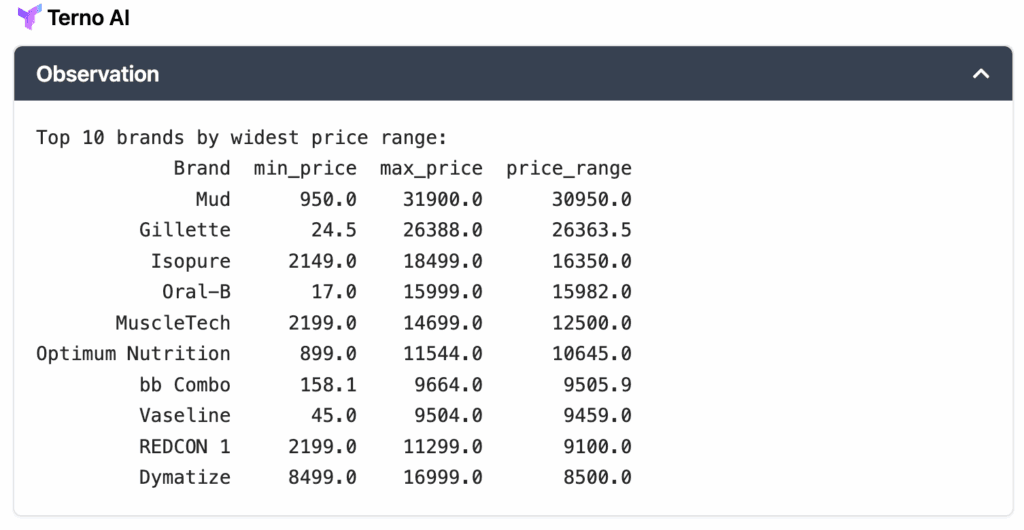This screenshot has width=1024, height=530.
Task: Click the Terno AI purple logo icon
Action: [30, 17]
